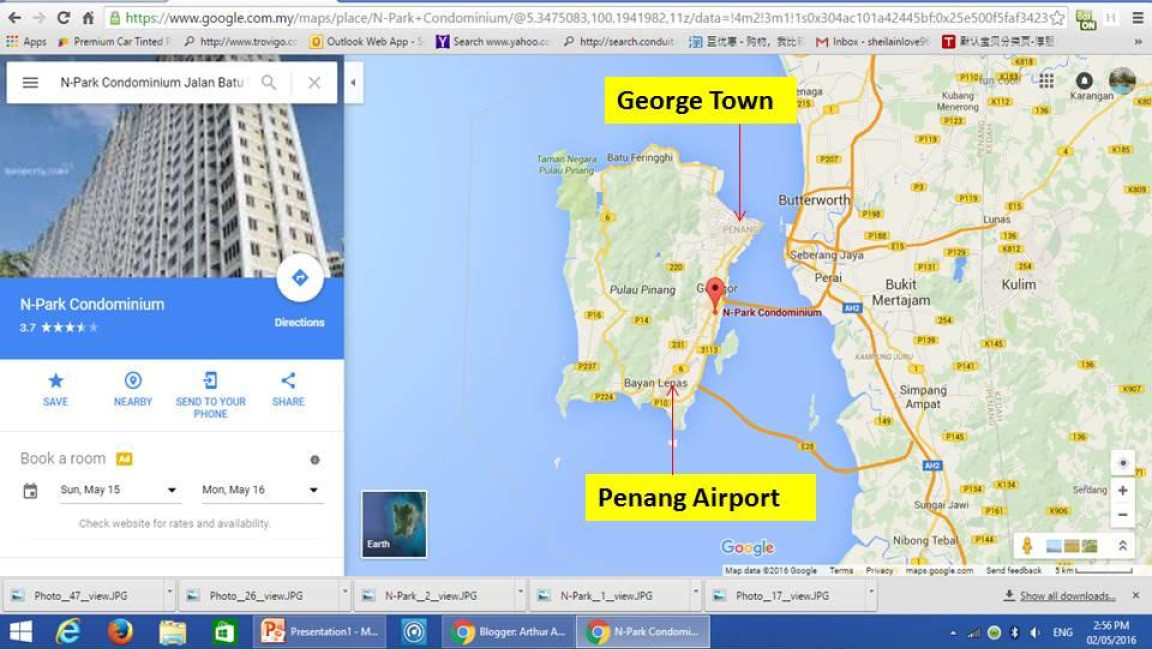Bookmark this page with the star icon
This screenshot has width=1152, height=650.
[1057, 18]
